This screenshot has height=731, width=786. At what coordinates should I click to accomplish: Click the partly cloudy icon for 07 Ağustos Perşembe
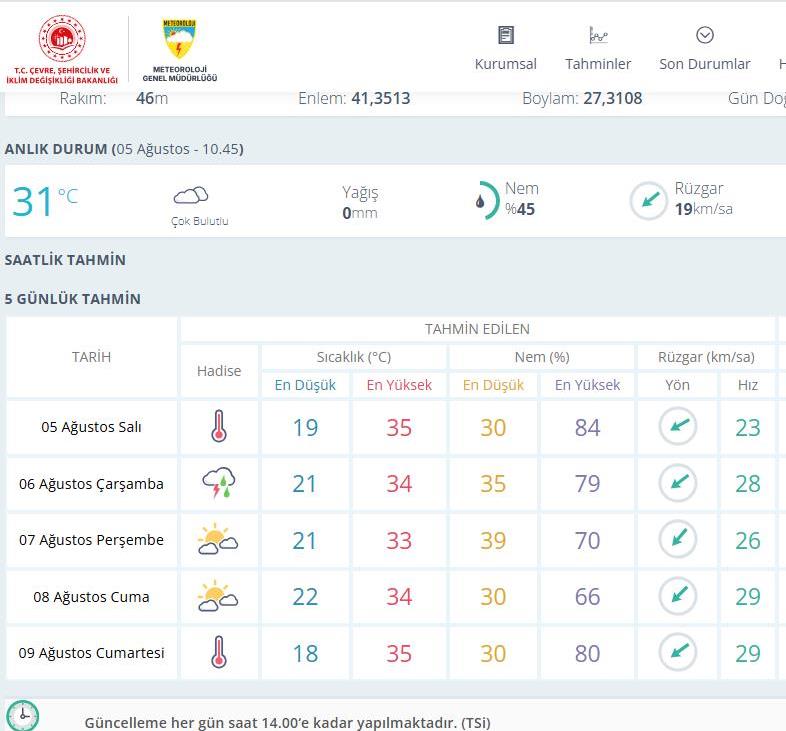(x=218, y=540)
